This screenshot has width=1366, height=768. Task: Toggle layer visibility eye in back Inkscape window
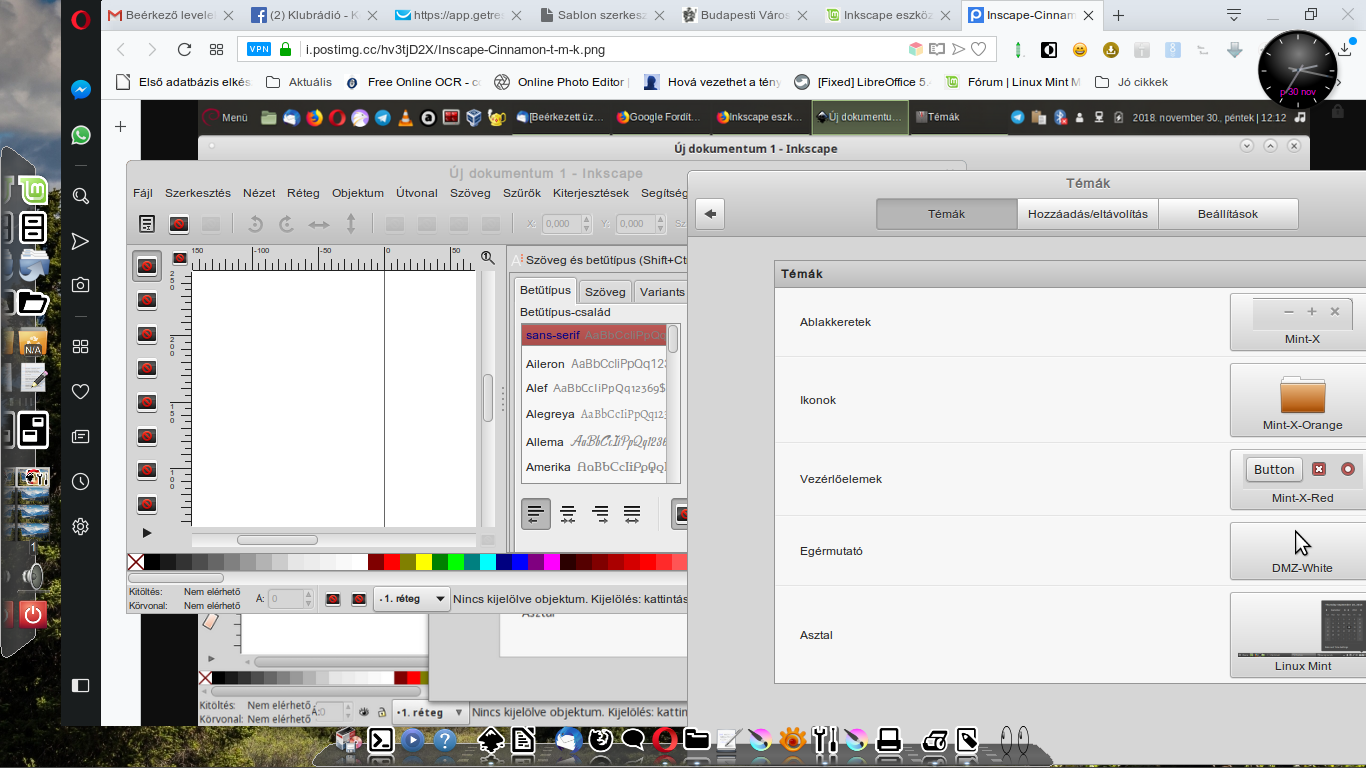pos(365,712)
